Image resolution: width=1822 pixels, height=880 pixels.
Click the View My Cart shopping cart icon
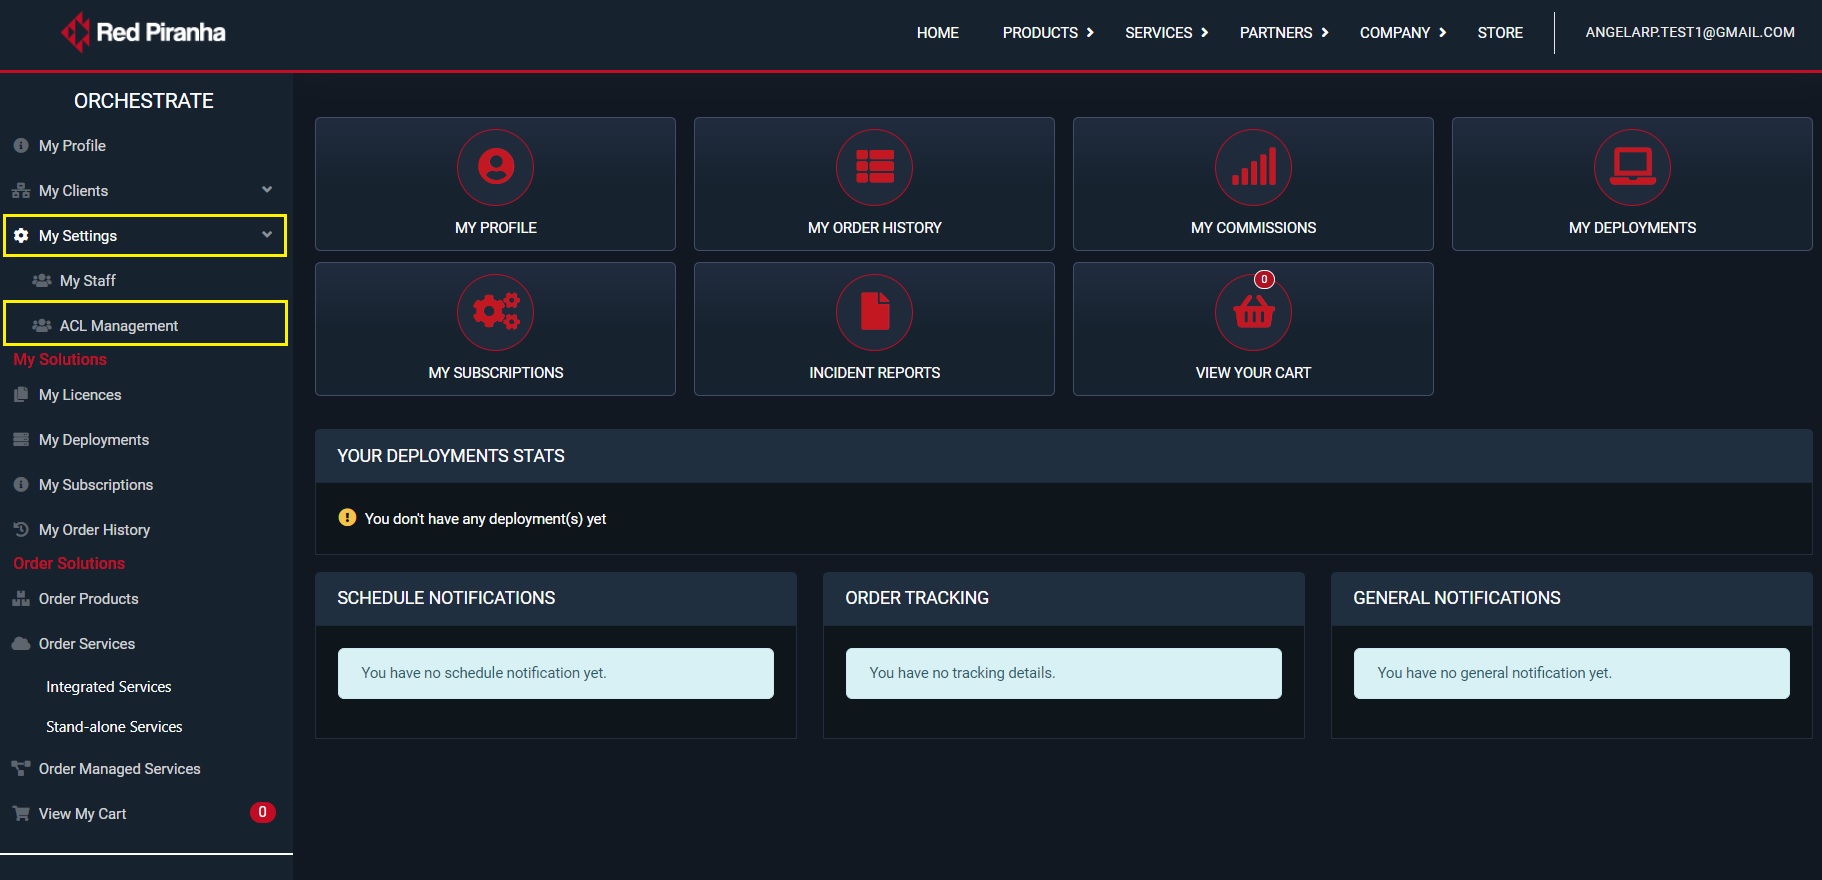(x=21, y=814)
